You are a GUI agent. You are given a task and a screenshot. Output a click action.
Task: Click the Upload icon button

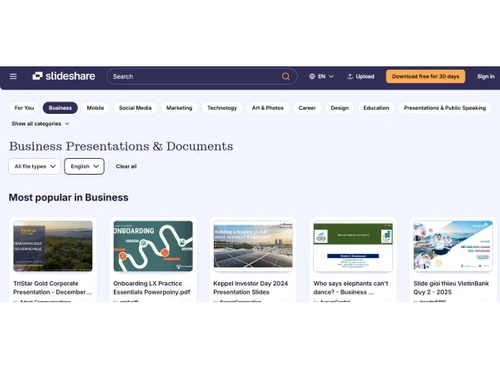pyautogui.click(x=360, y=76)
